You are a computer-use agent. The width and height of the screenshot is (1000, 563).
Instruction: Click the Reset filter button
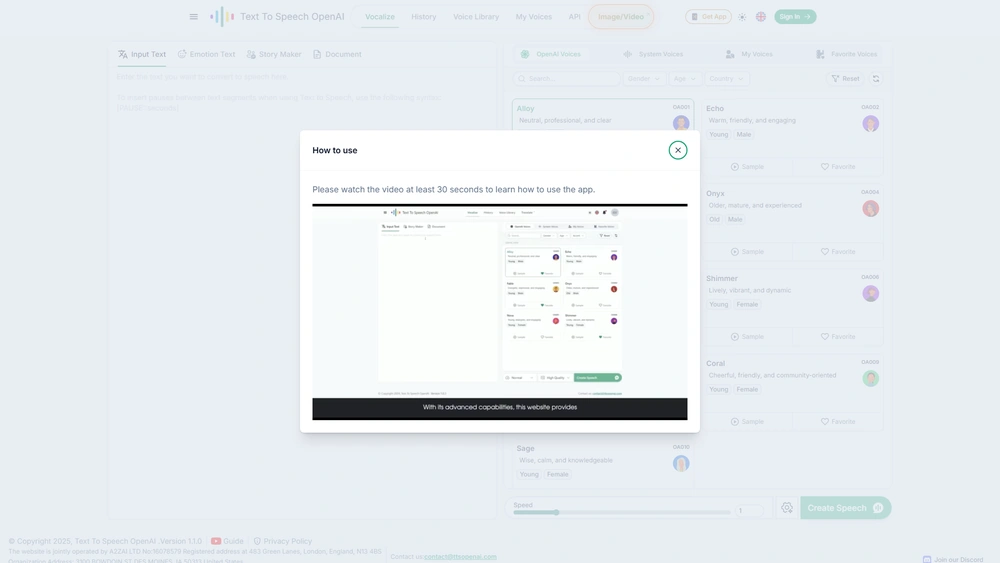click(x=846, y=78)
